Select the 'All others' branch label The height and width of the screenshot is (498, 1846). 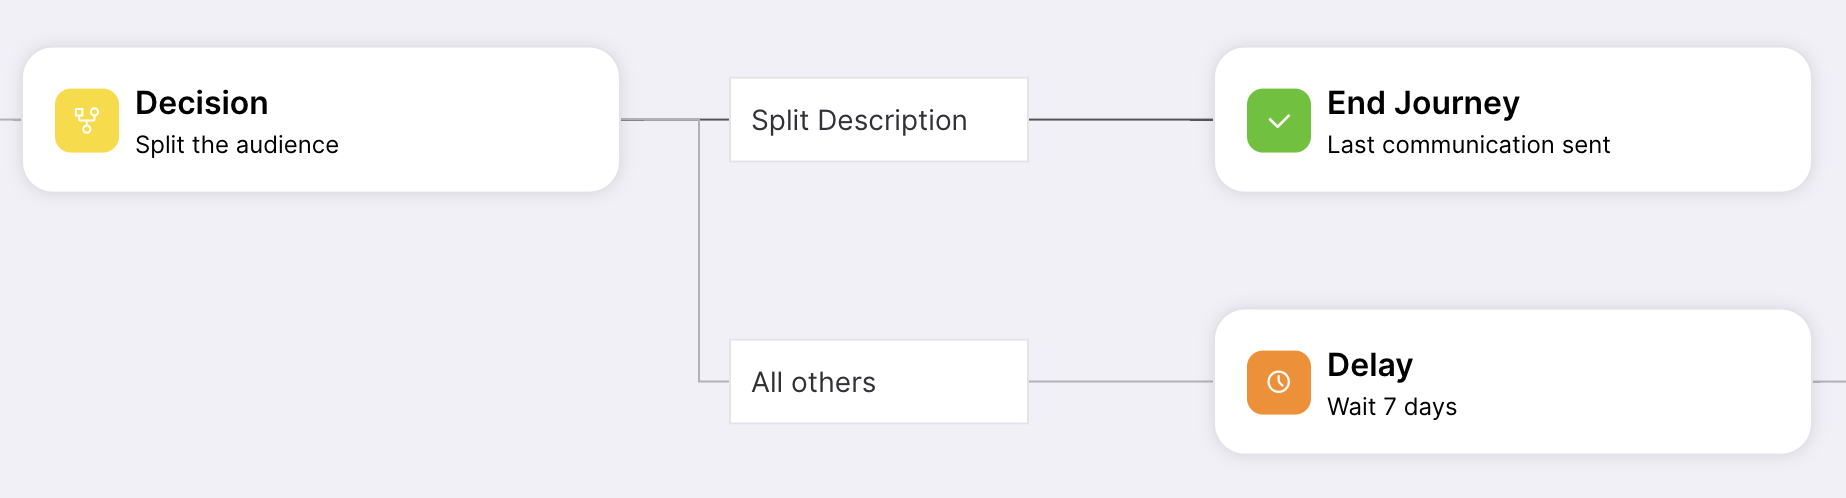tap(879, 382)
